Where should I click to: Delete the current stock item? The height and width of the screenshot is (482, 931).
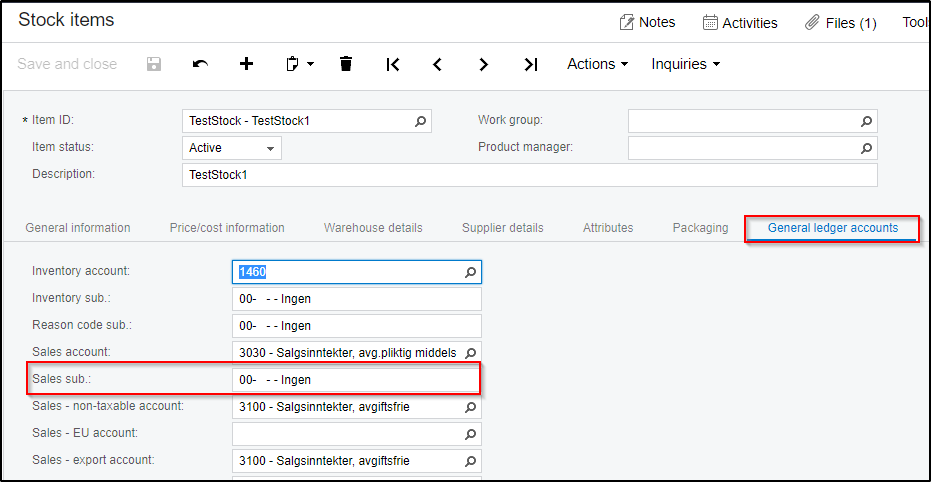pyautogui.click(x=346, y=64)
